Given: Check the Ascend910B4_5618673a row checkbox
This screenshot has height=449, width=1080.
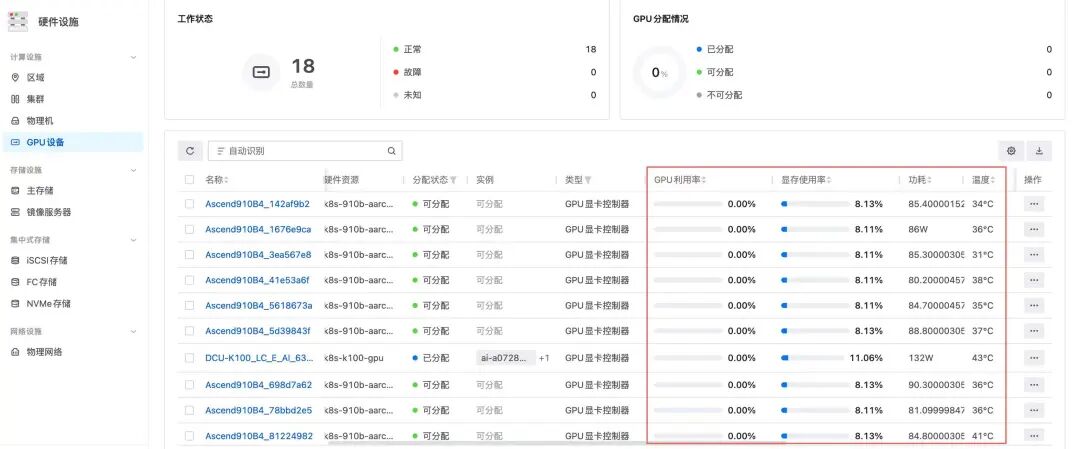Looking at the screenshot, I should point(189,305).
